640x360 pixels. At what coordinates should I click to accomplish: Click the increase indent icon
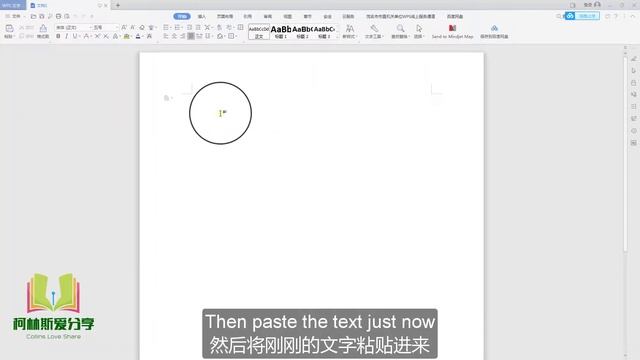tap(198, 27)
